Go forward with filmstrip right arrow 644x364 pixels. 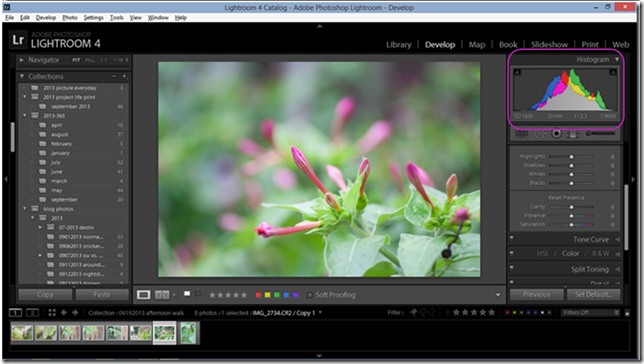(x=75, y=313)
